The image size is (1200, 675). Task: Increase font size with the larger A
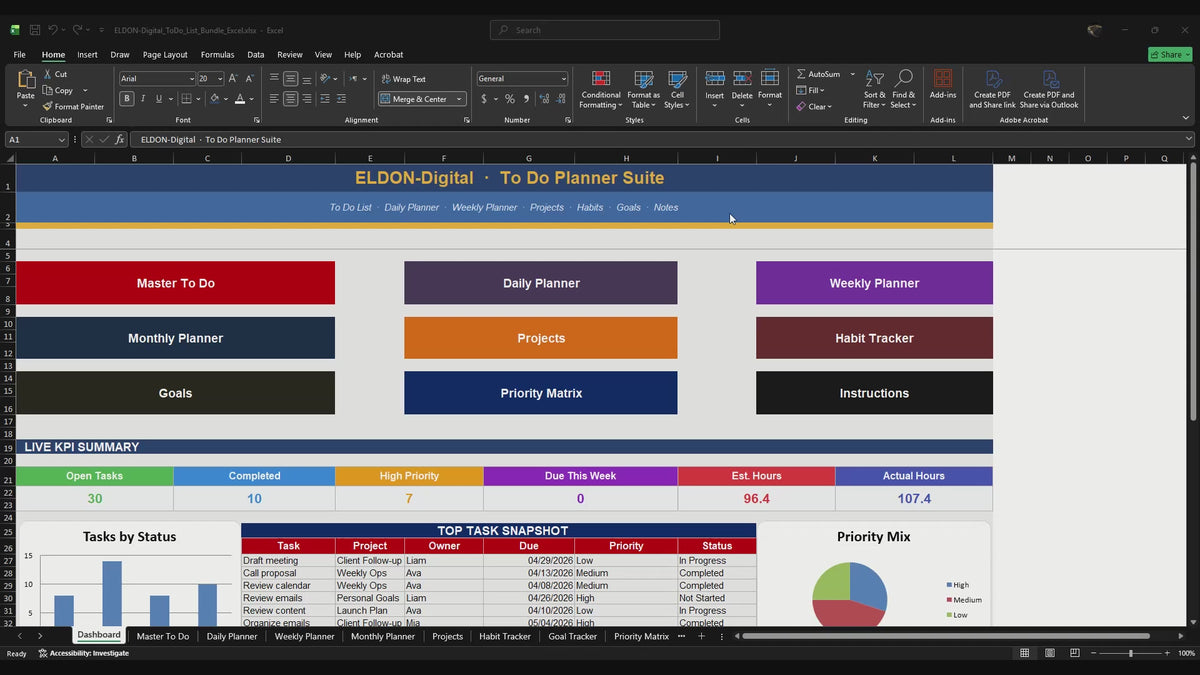pos(233,78)
